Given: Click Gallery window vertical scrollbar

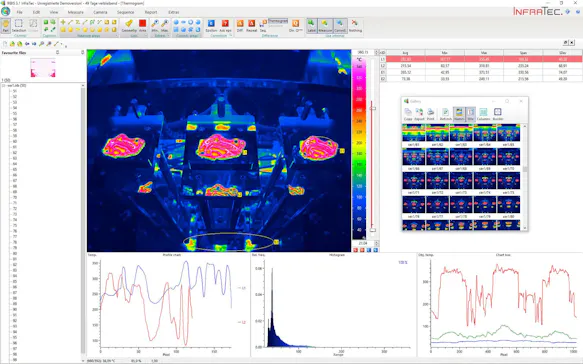Looking at the screenshot, I should pos(525,177).
